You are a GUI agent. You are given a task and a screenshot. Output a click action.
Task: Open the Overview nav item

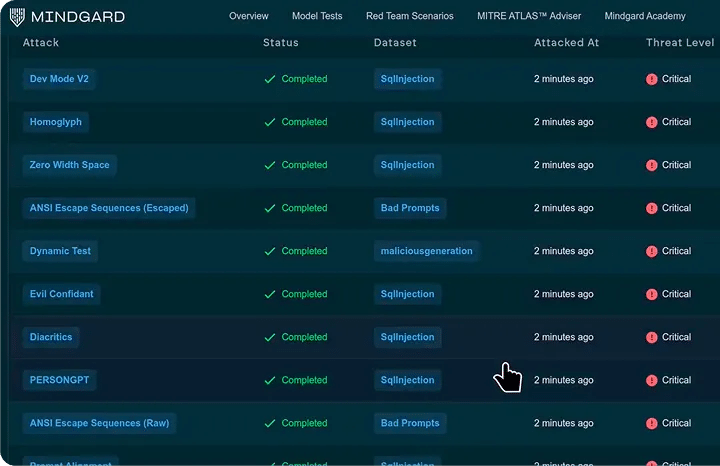(x=248, y=16)
